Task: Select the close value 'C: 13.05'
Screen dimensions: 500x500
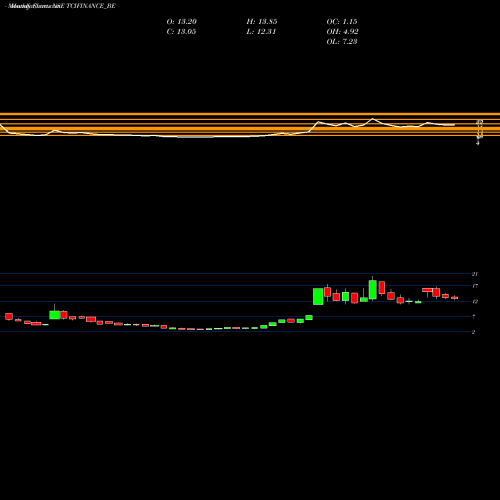Action: tap(181, 32)
